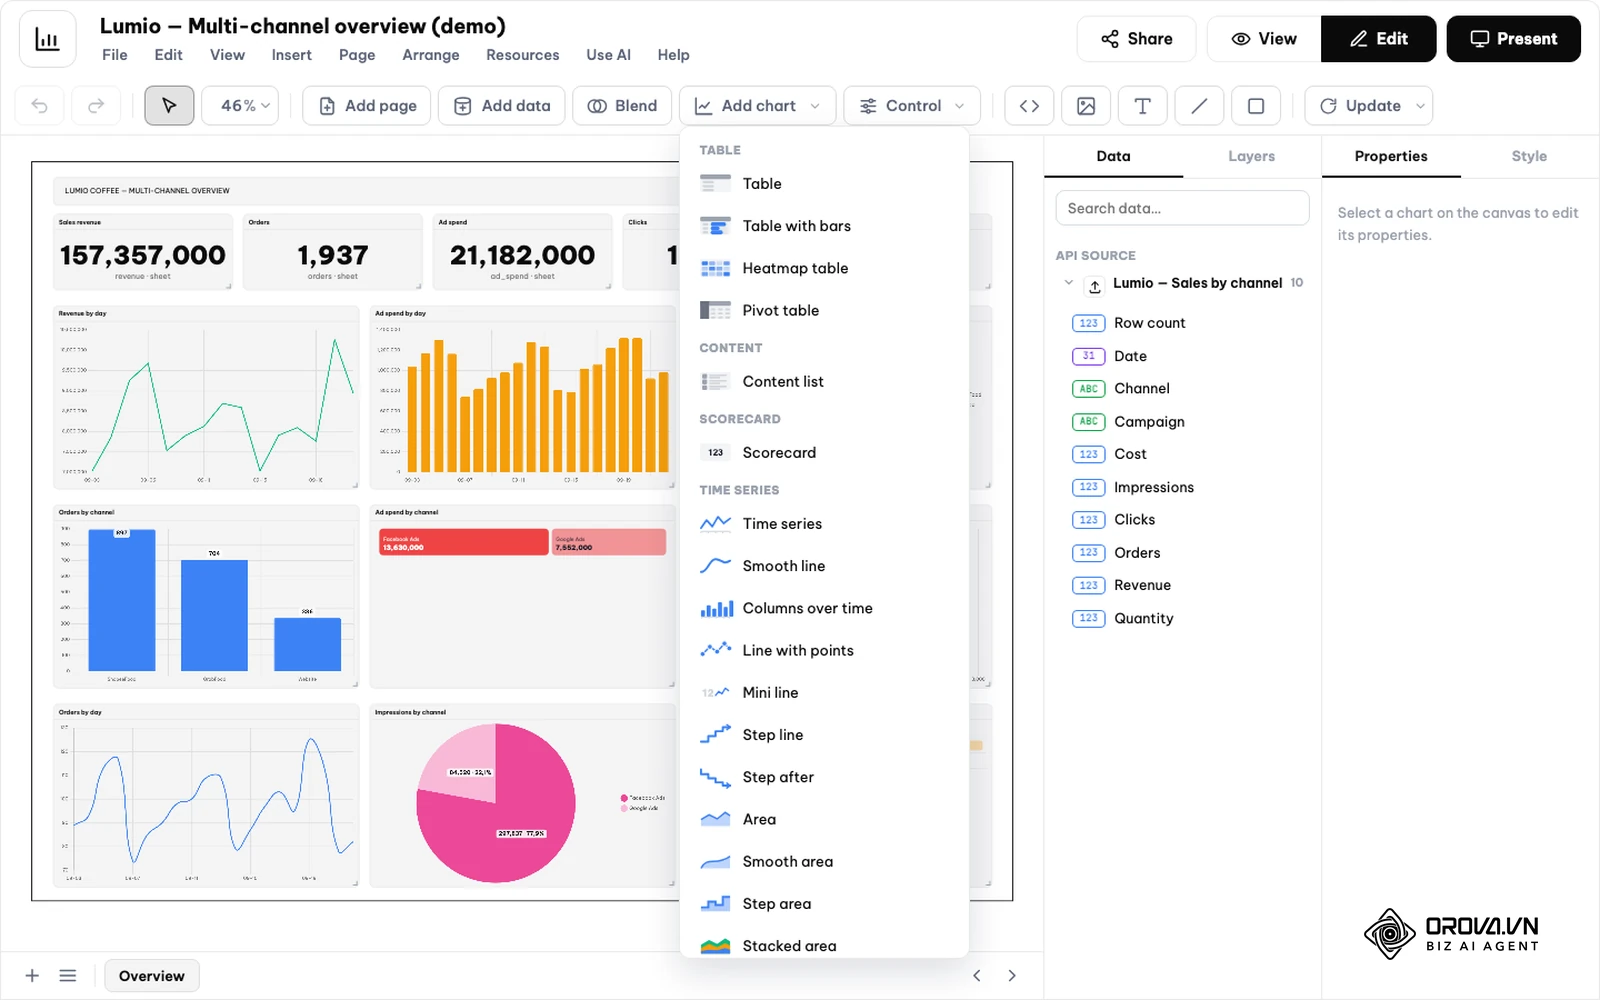Image resolution: width=1600 pixels, height=1000 pixels.
Task: Insert embed code with URL embed icon
Action: (1029, 106)
